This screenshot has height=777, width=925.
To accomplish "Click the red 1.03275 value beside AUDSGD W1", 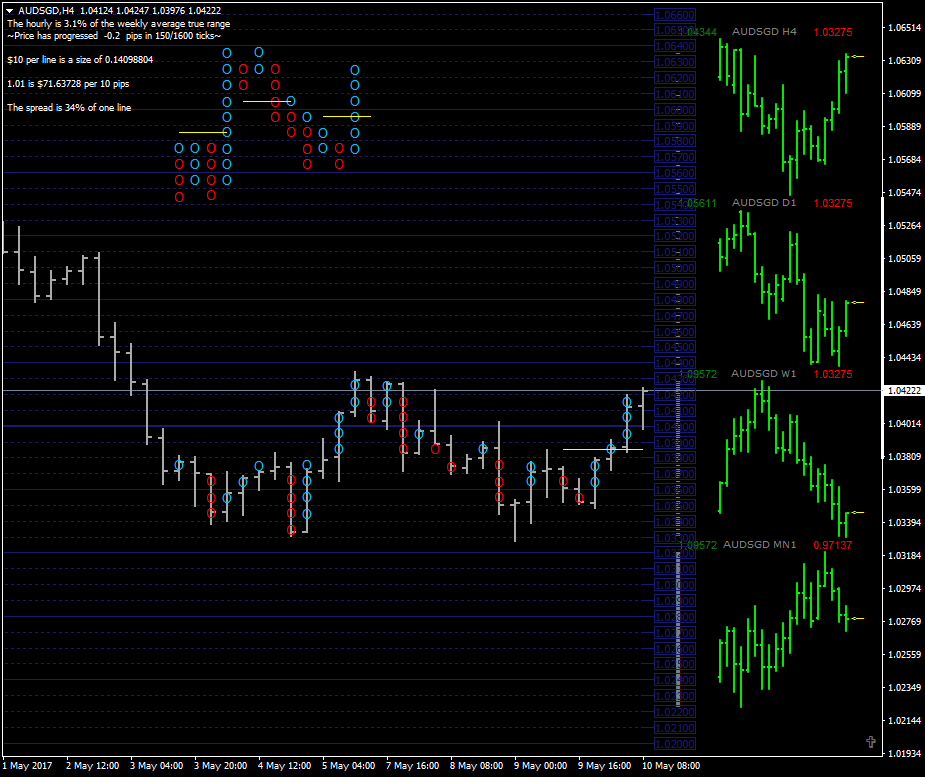I will [x=832, y=375].
